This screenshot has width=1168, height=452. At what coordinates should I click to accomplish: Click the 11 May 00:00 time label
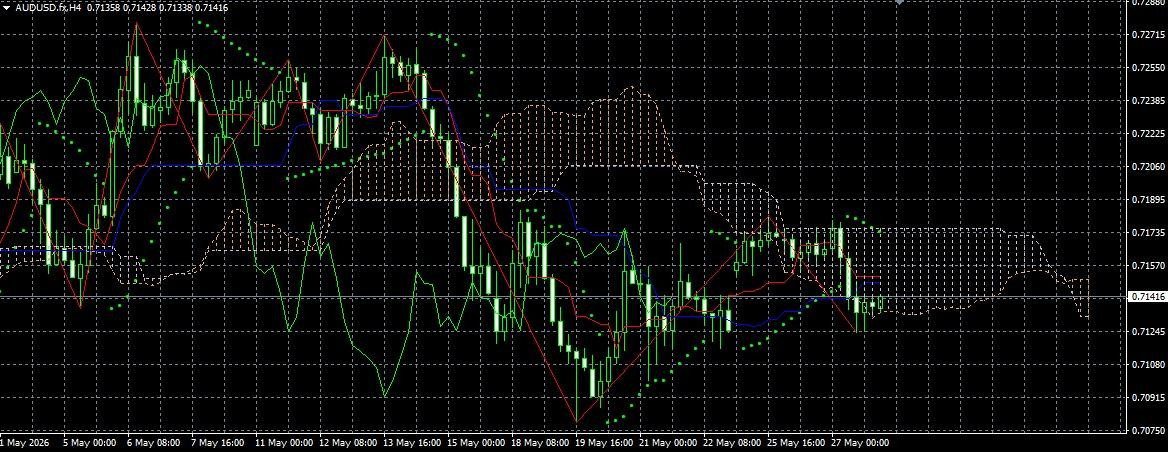pos(284,442)
